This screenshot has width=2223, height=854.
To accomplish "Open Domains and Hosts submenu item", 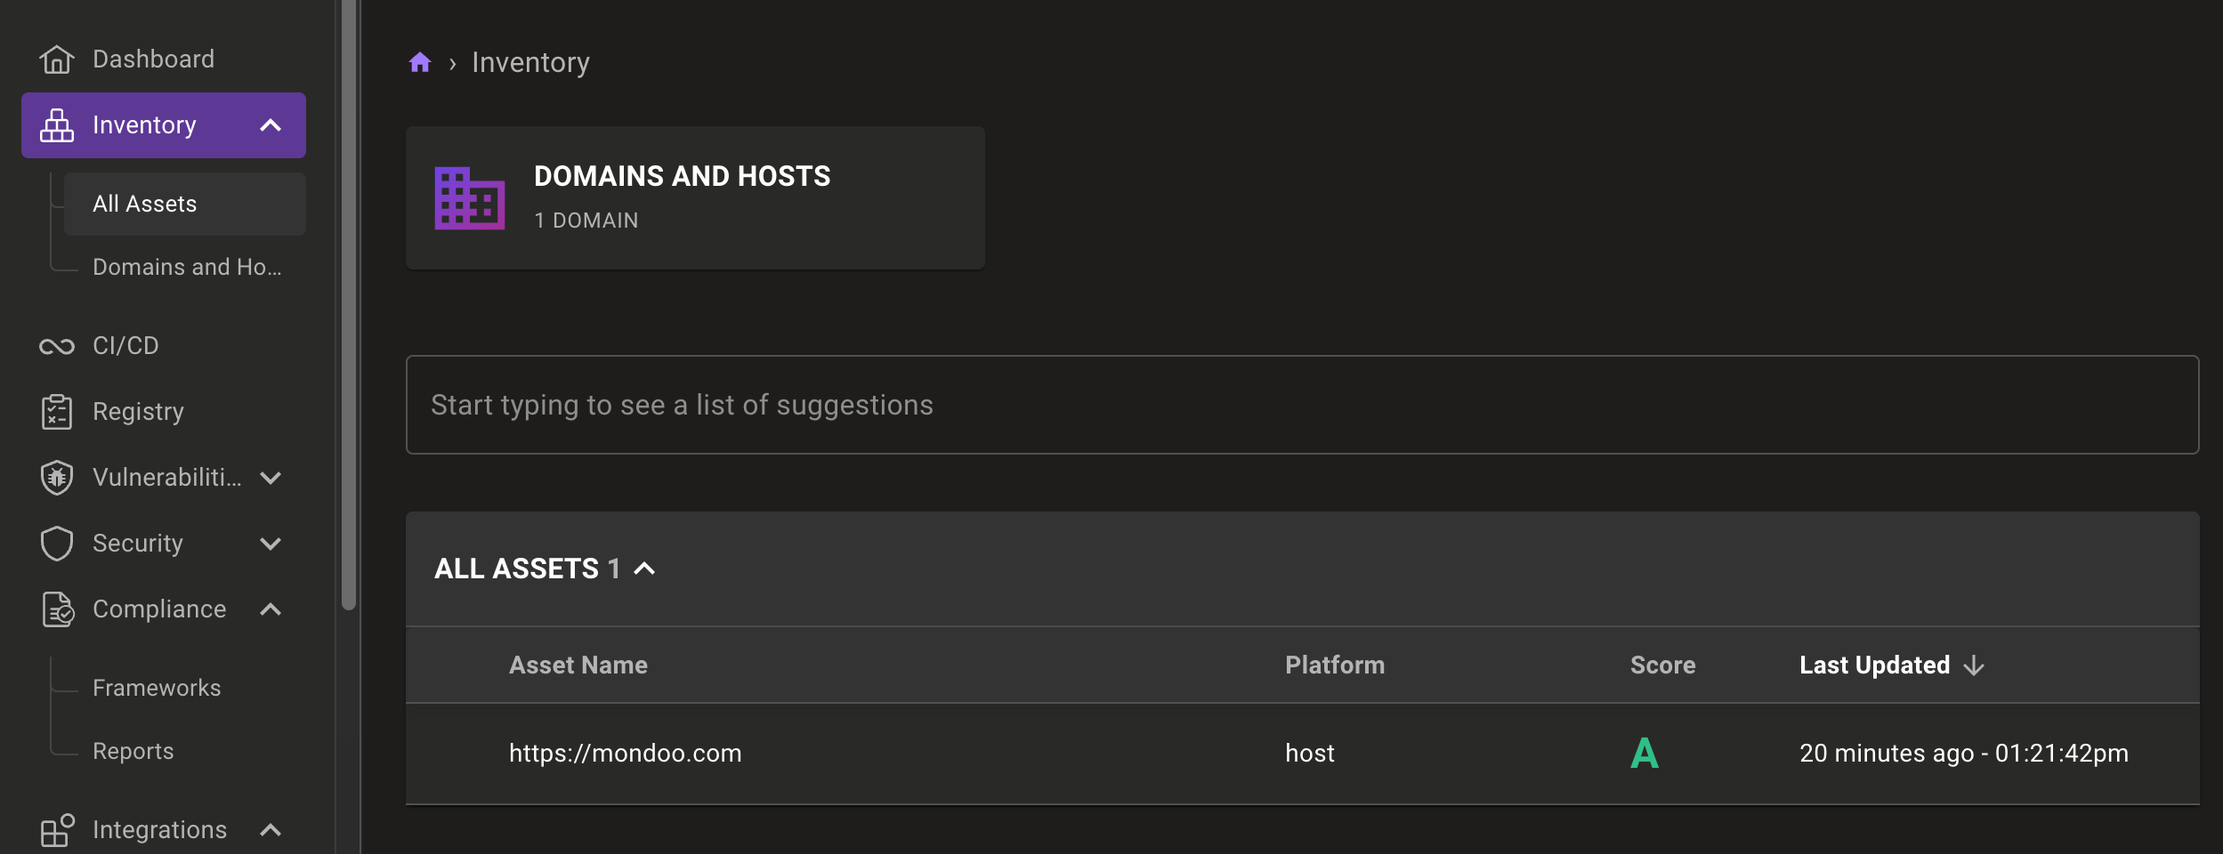I will (x=185, y=267).
